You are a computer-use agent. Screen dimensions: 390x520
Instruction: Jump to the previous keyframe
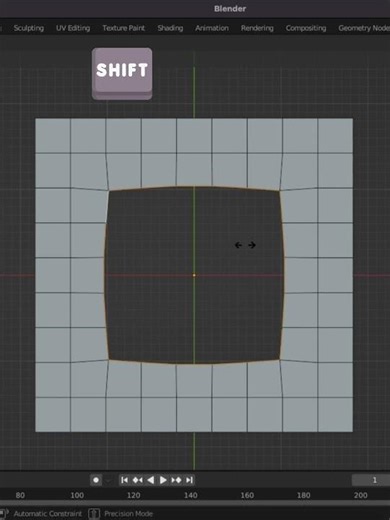[137, 480]
